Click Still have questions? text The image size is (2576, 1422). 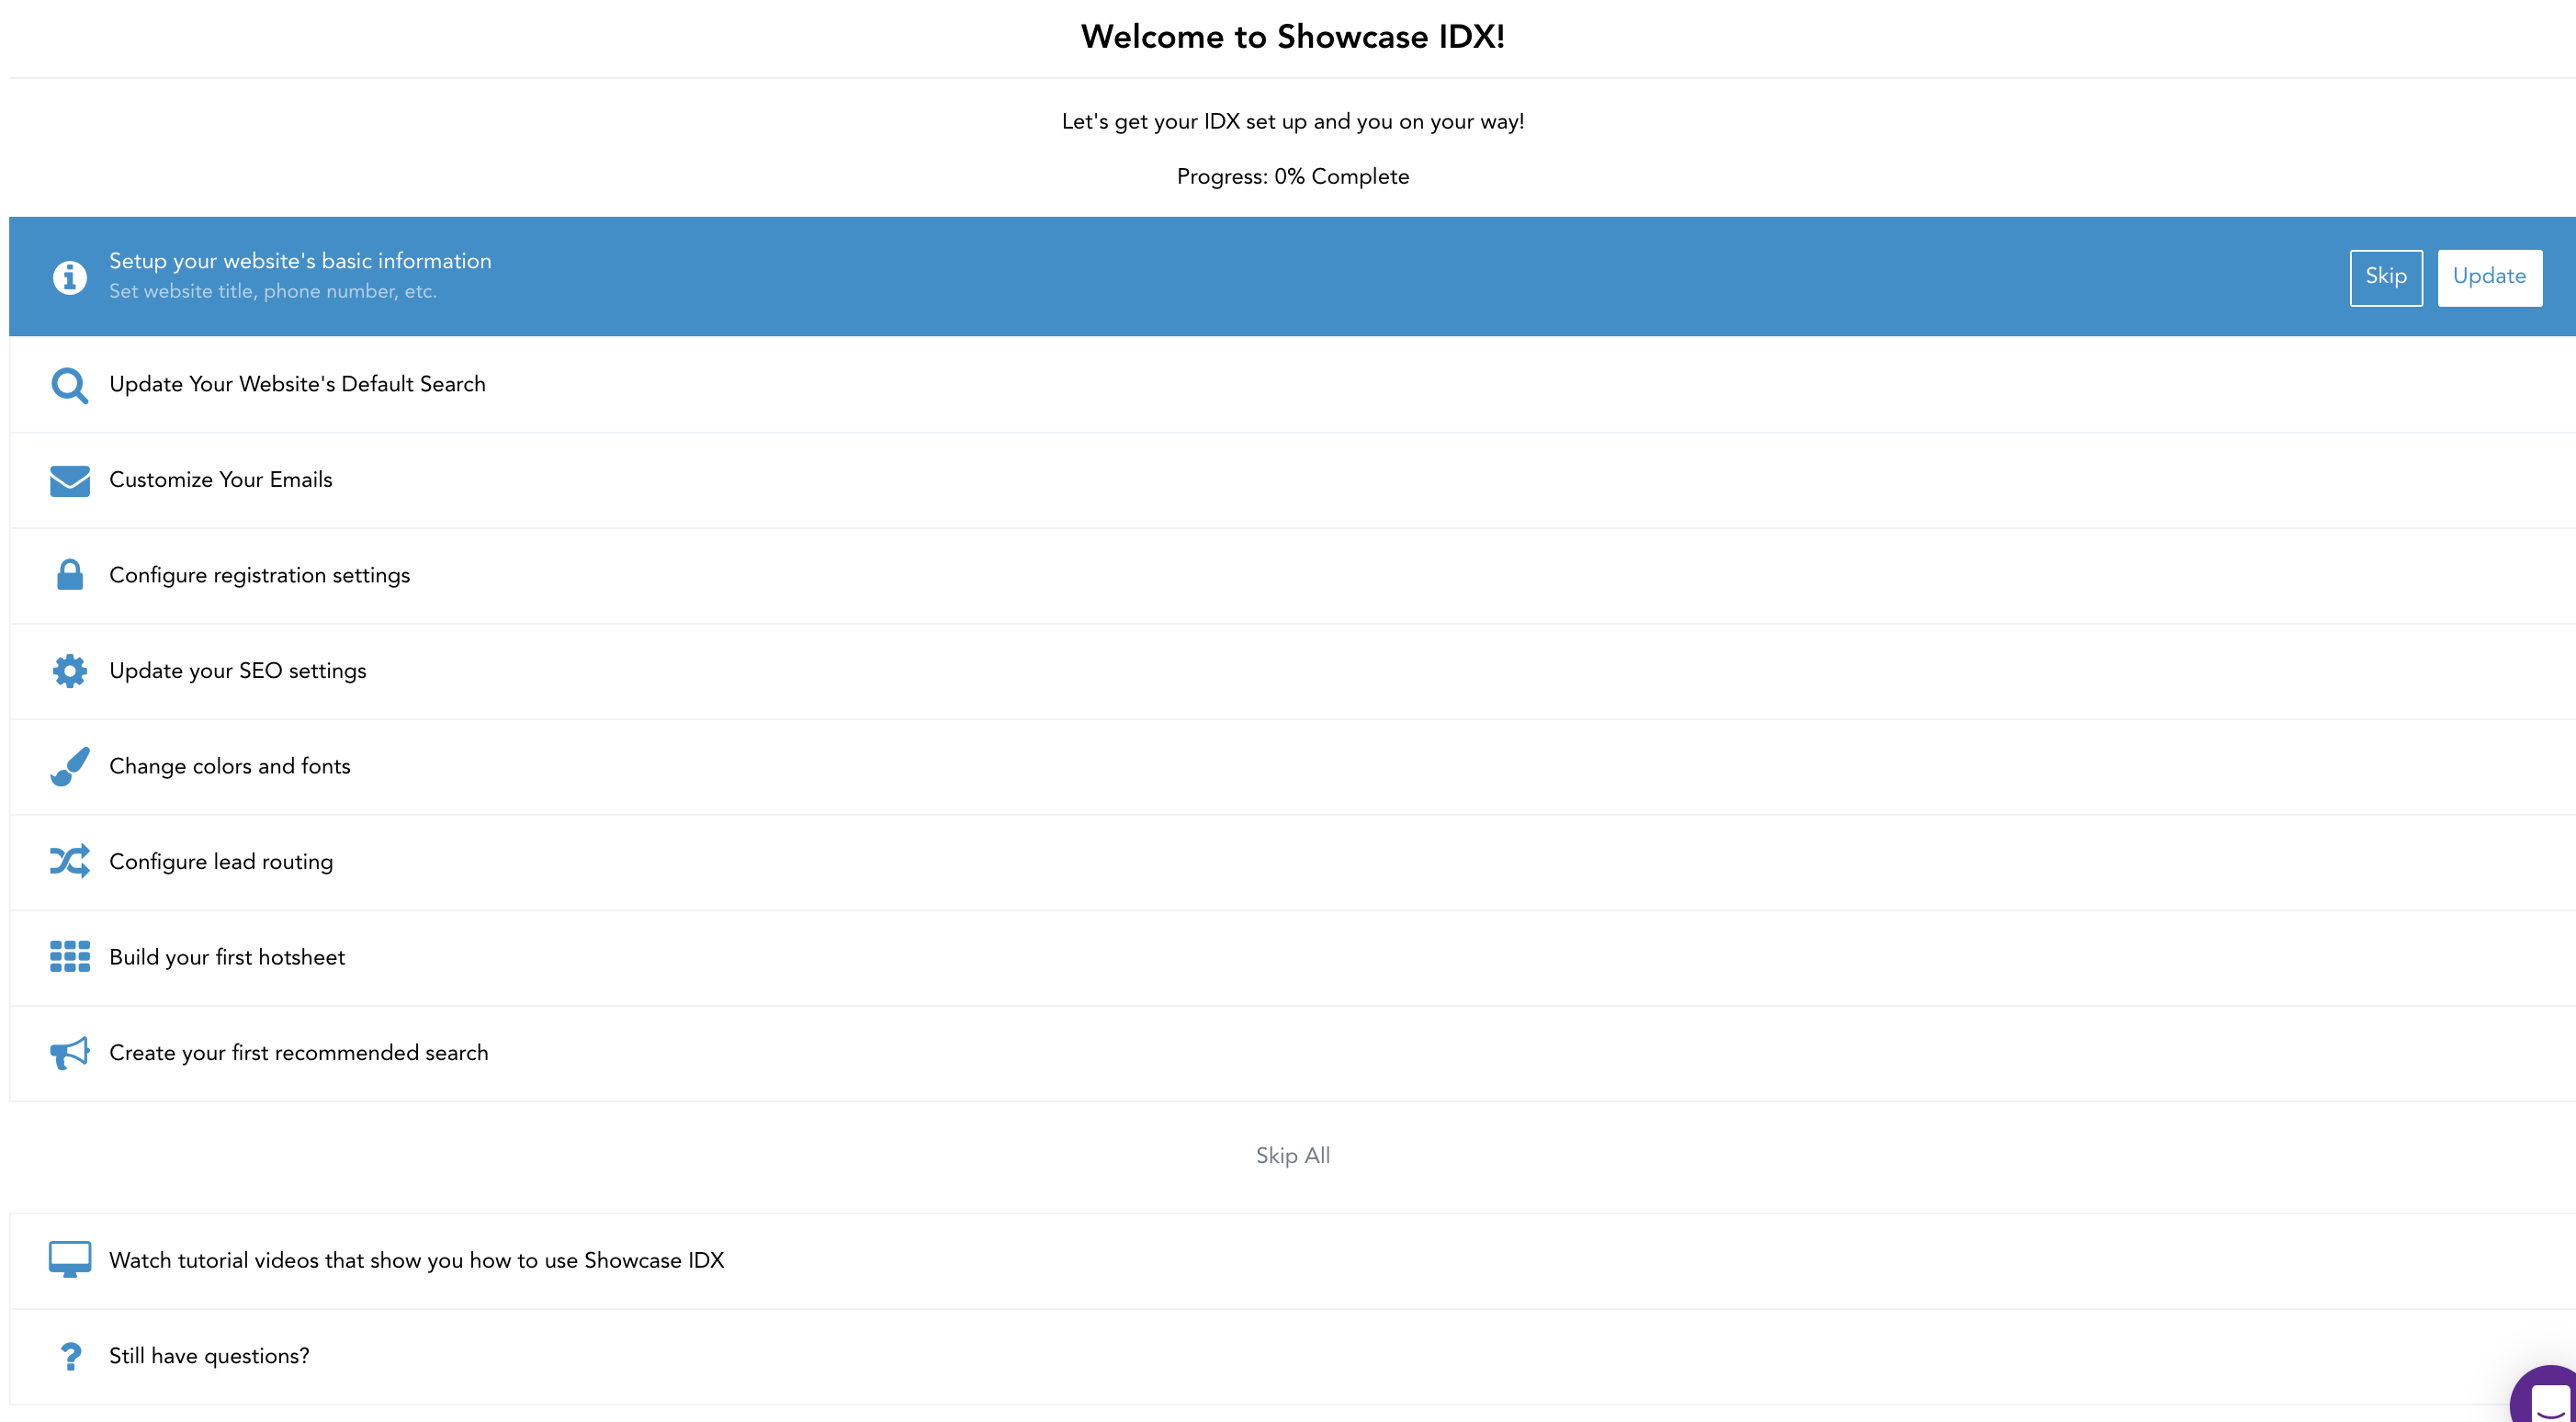coord(209,1357)
